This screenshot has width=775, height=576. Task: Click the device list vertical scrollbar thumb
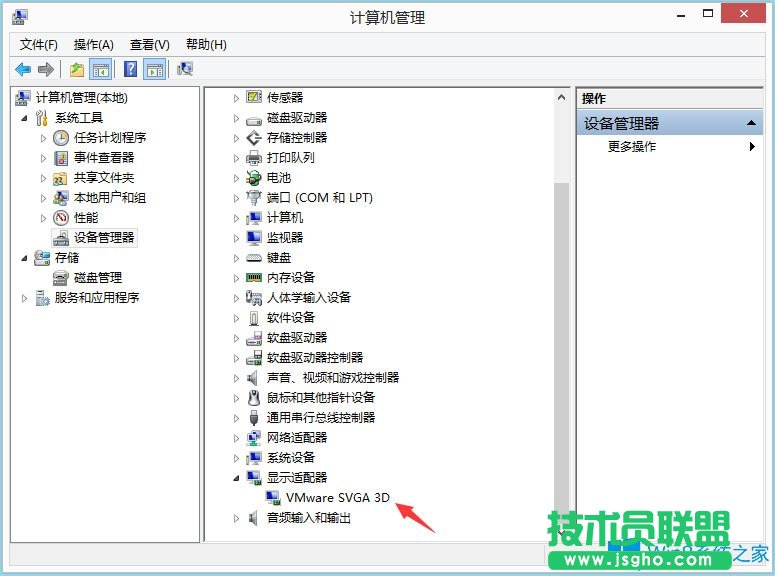[x=561, y=351]
